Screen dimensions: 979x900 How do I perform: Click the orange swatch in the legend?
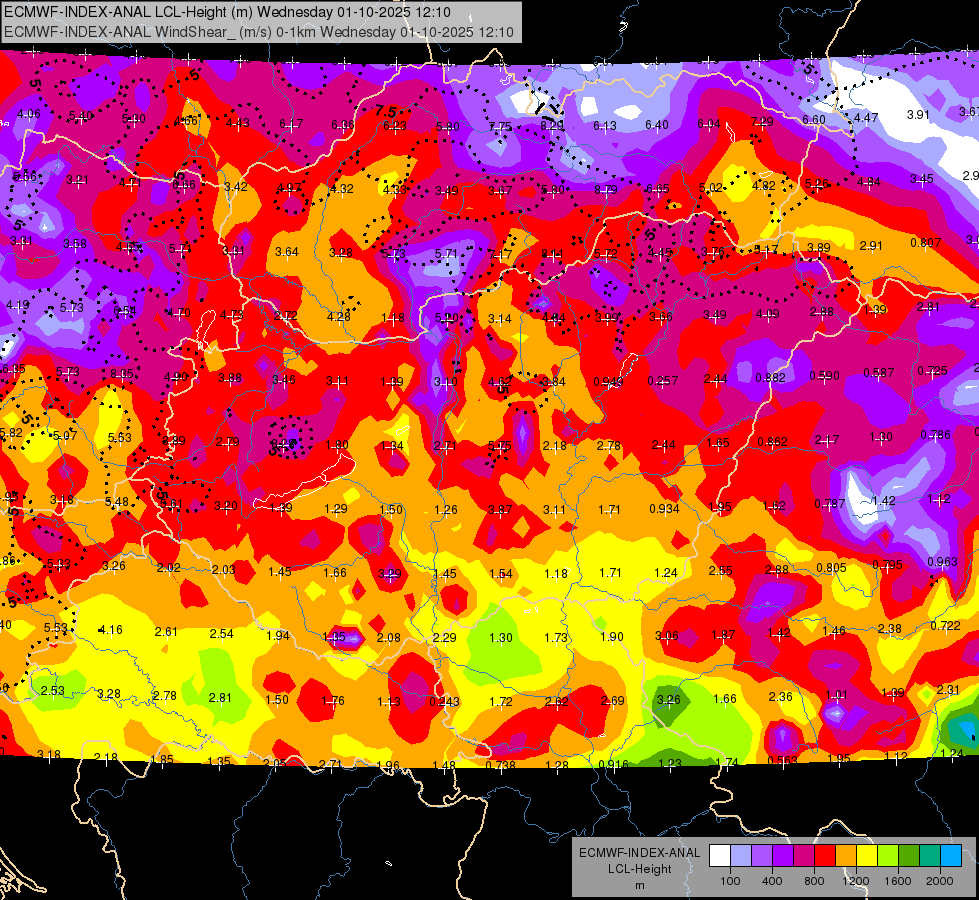point(846,856)
